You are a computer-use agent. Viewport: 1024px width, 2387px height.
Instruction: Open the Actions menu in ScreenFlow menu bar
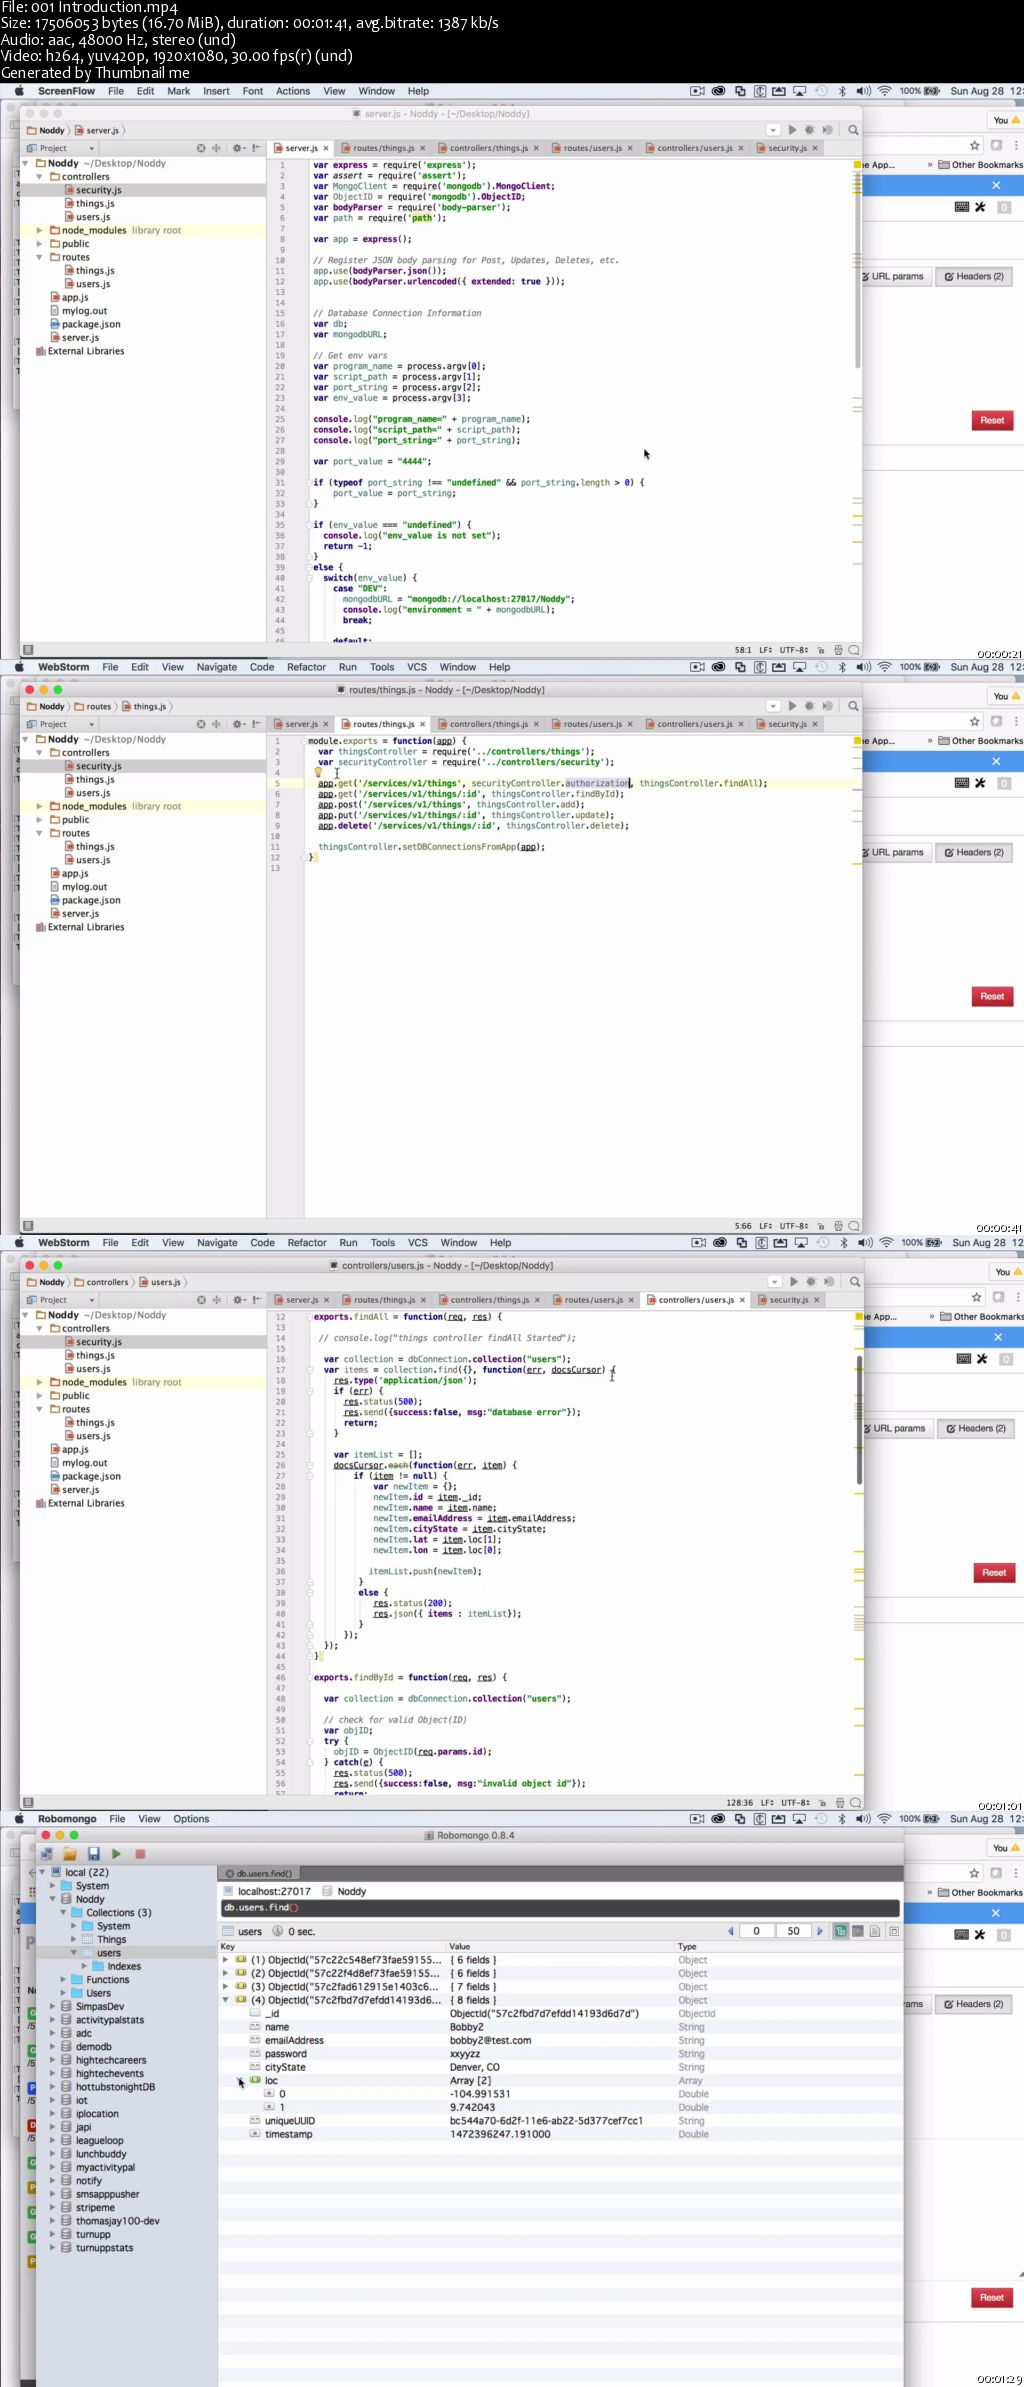(x=293, y=91)
